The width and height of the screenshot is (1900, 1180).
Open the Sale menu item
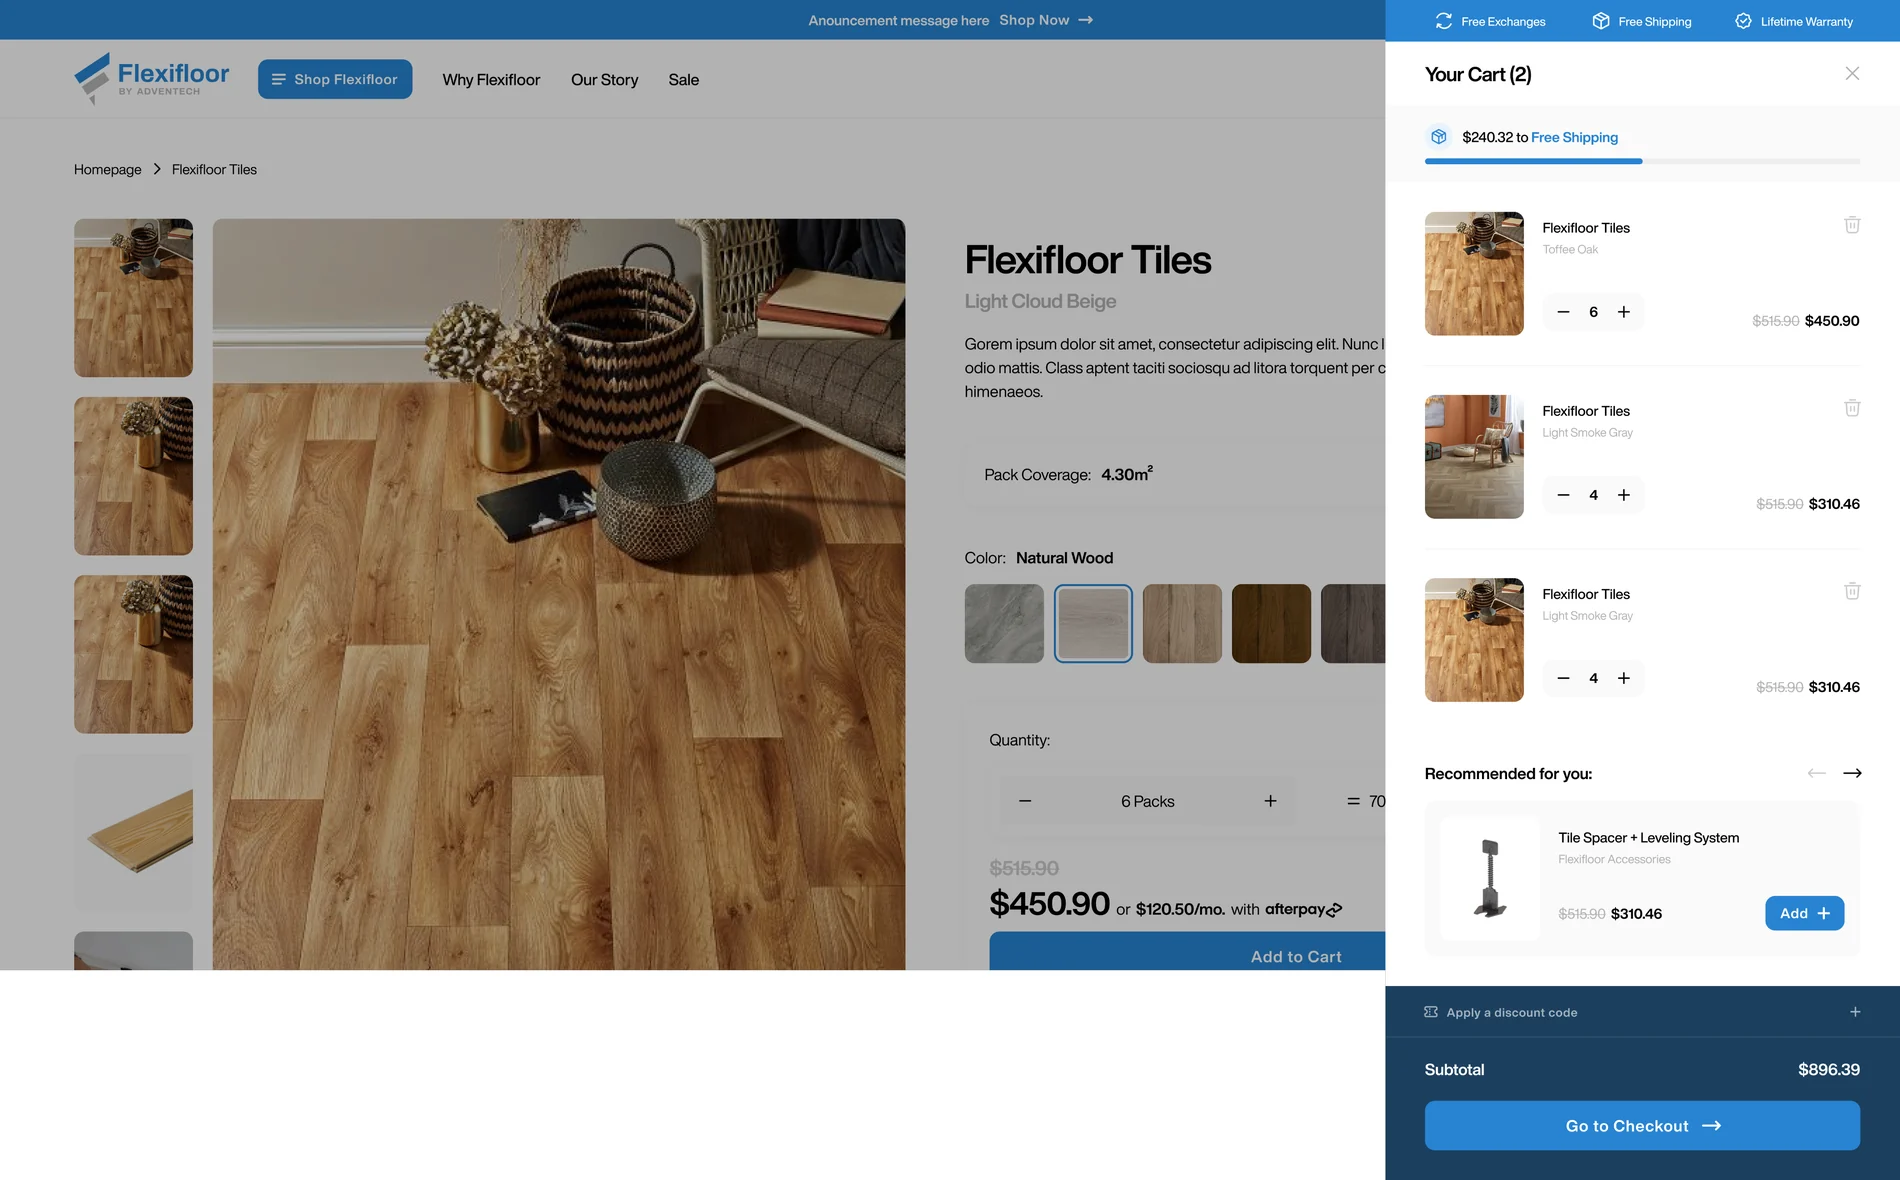pyautogui.click(x=684, y=80)
